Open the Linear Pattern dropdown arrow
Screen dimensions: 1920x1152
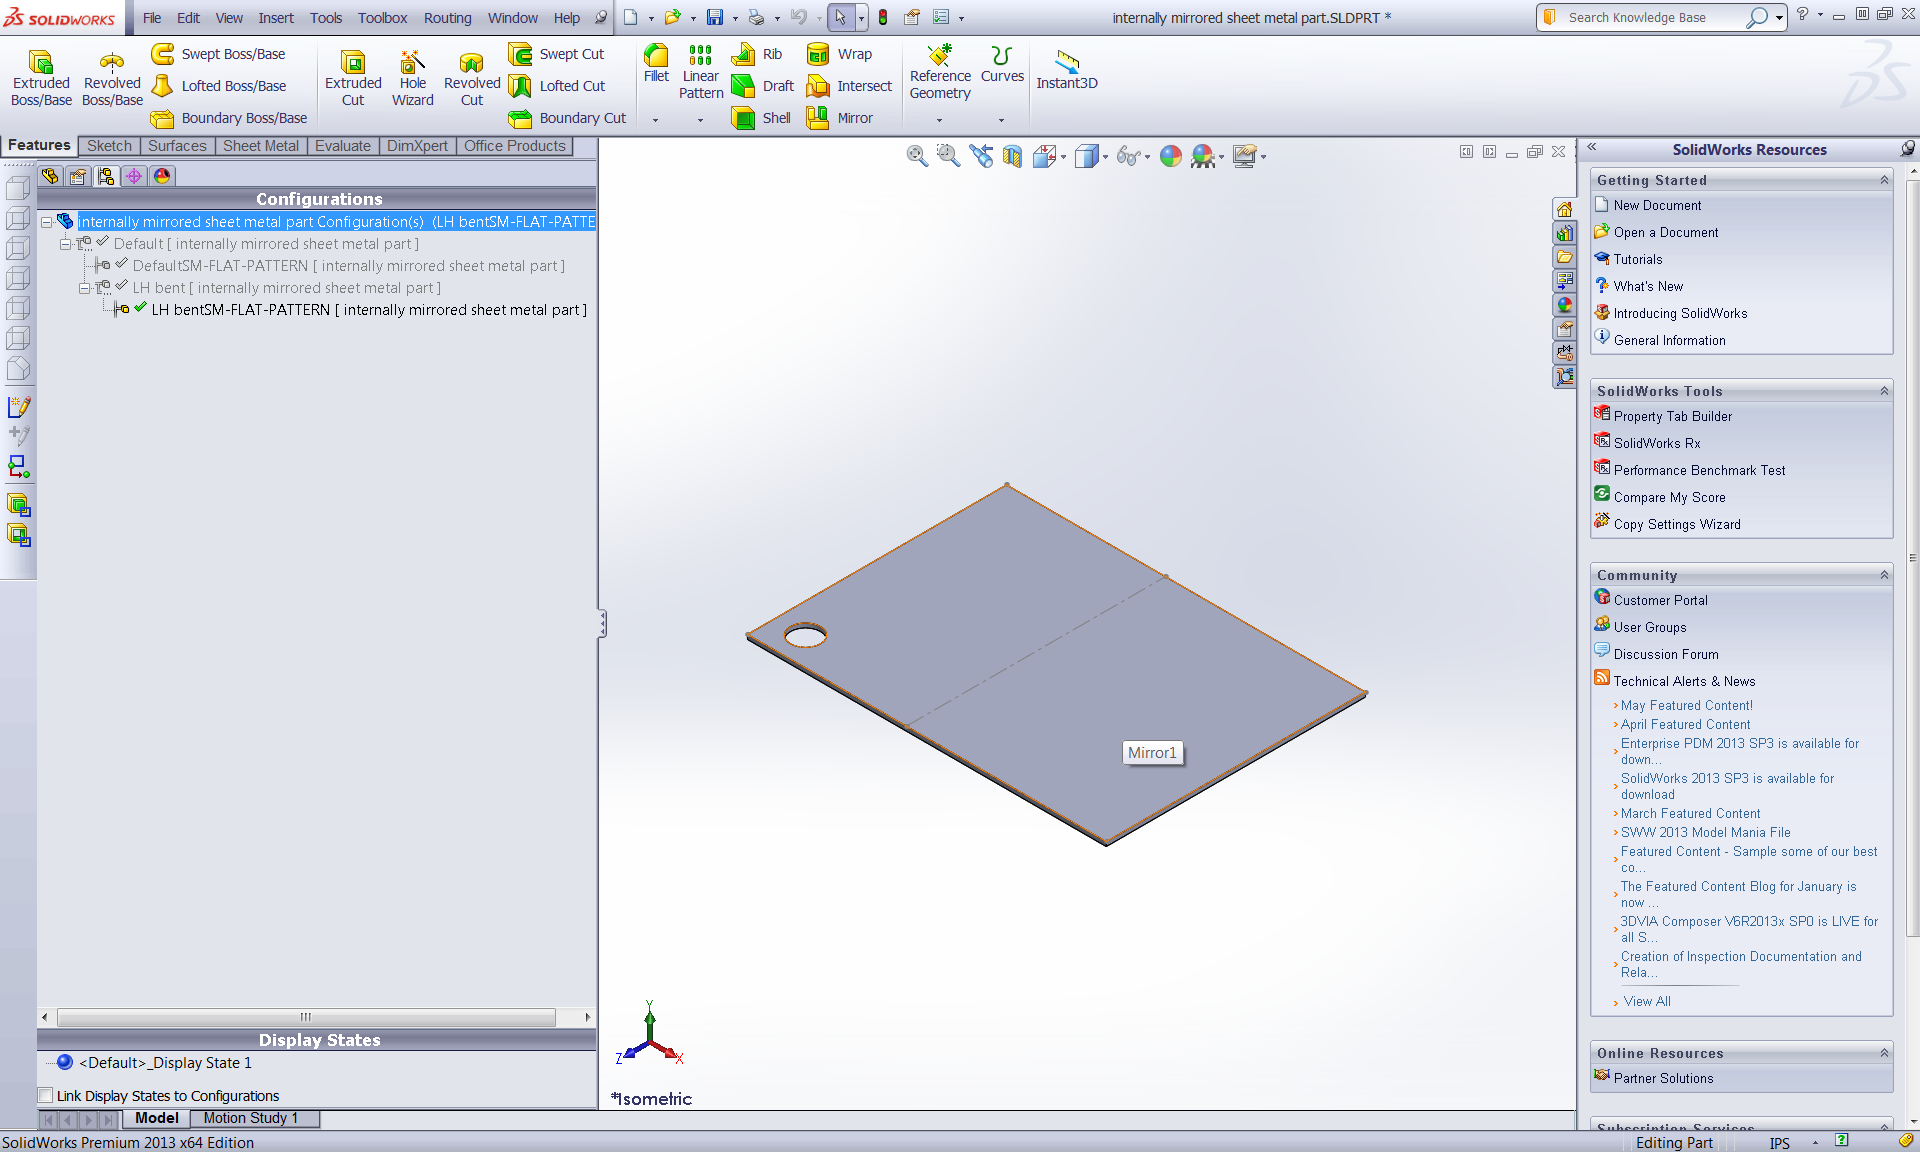(700, 120)
